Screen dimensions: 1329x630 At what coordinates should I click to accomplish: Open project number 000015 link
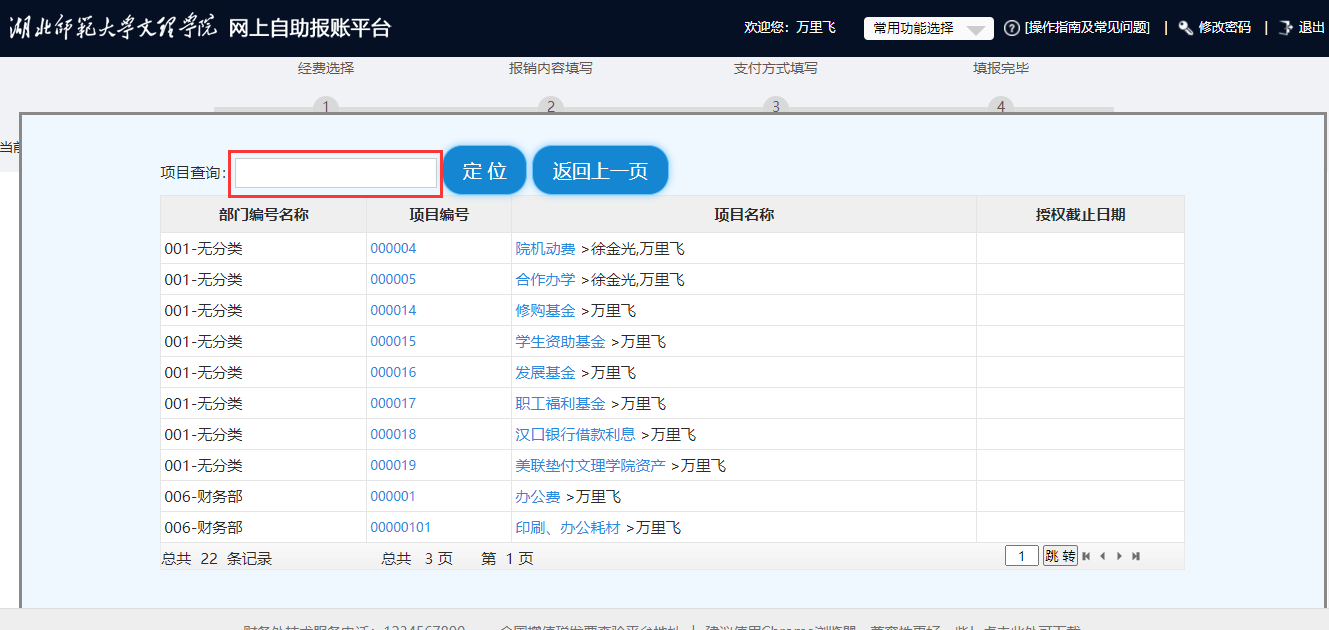tap(393, 342)
